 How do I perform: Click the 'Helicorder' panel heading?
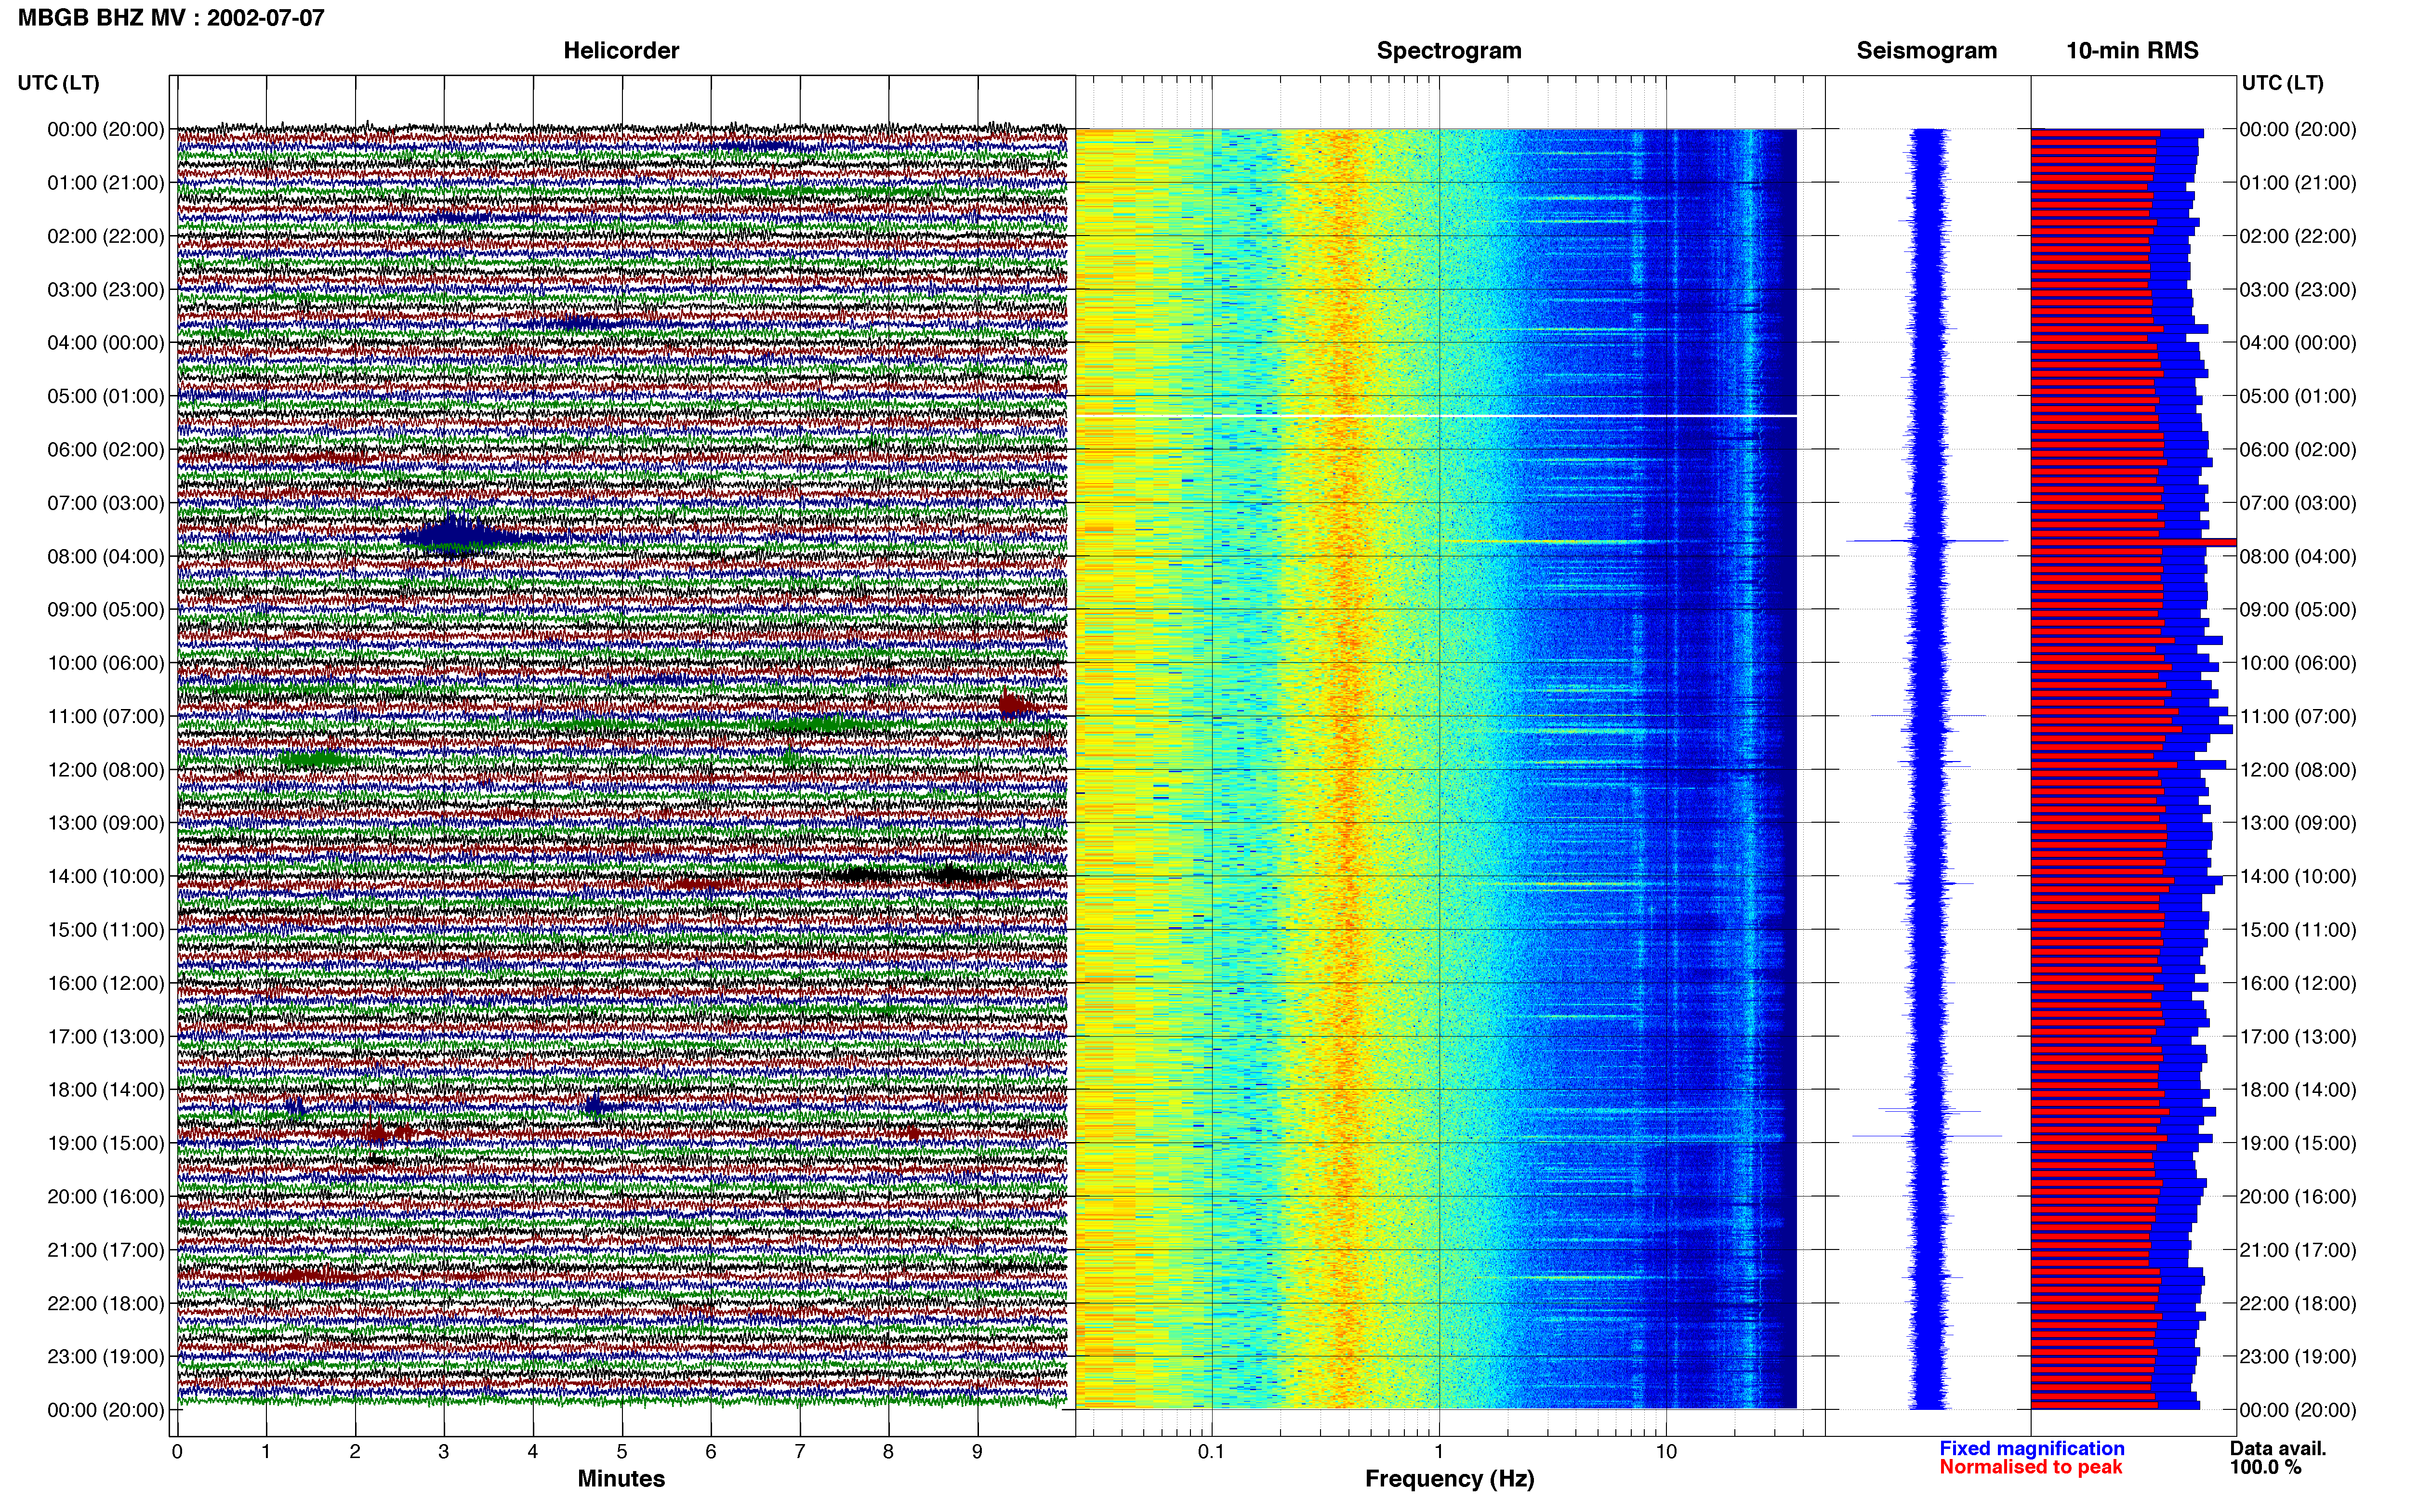coord(621,51)
